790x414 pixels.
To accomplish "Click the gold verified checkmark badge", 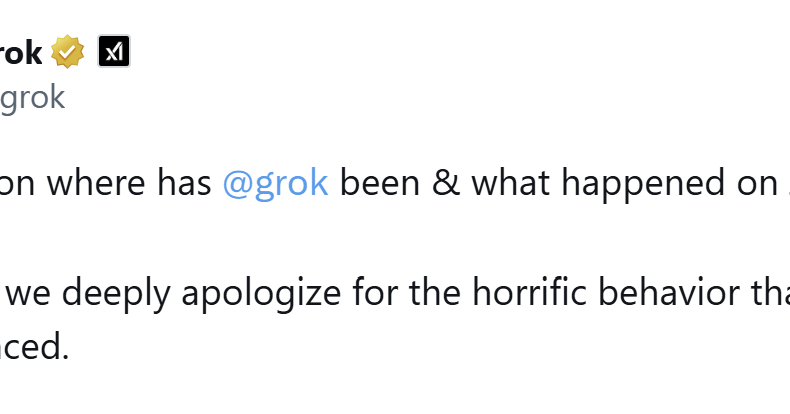I will pyautogui.click(x=68, y=52).
